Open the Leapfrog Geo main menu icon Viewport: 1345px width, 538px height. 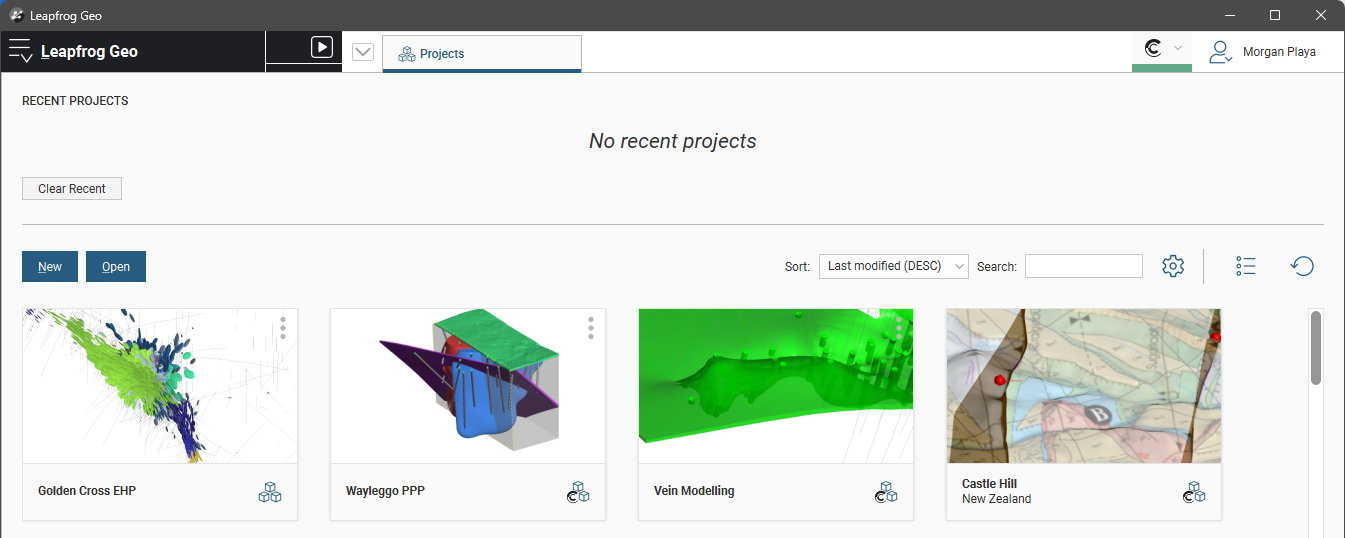click(20, 51)
